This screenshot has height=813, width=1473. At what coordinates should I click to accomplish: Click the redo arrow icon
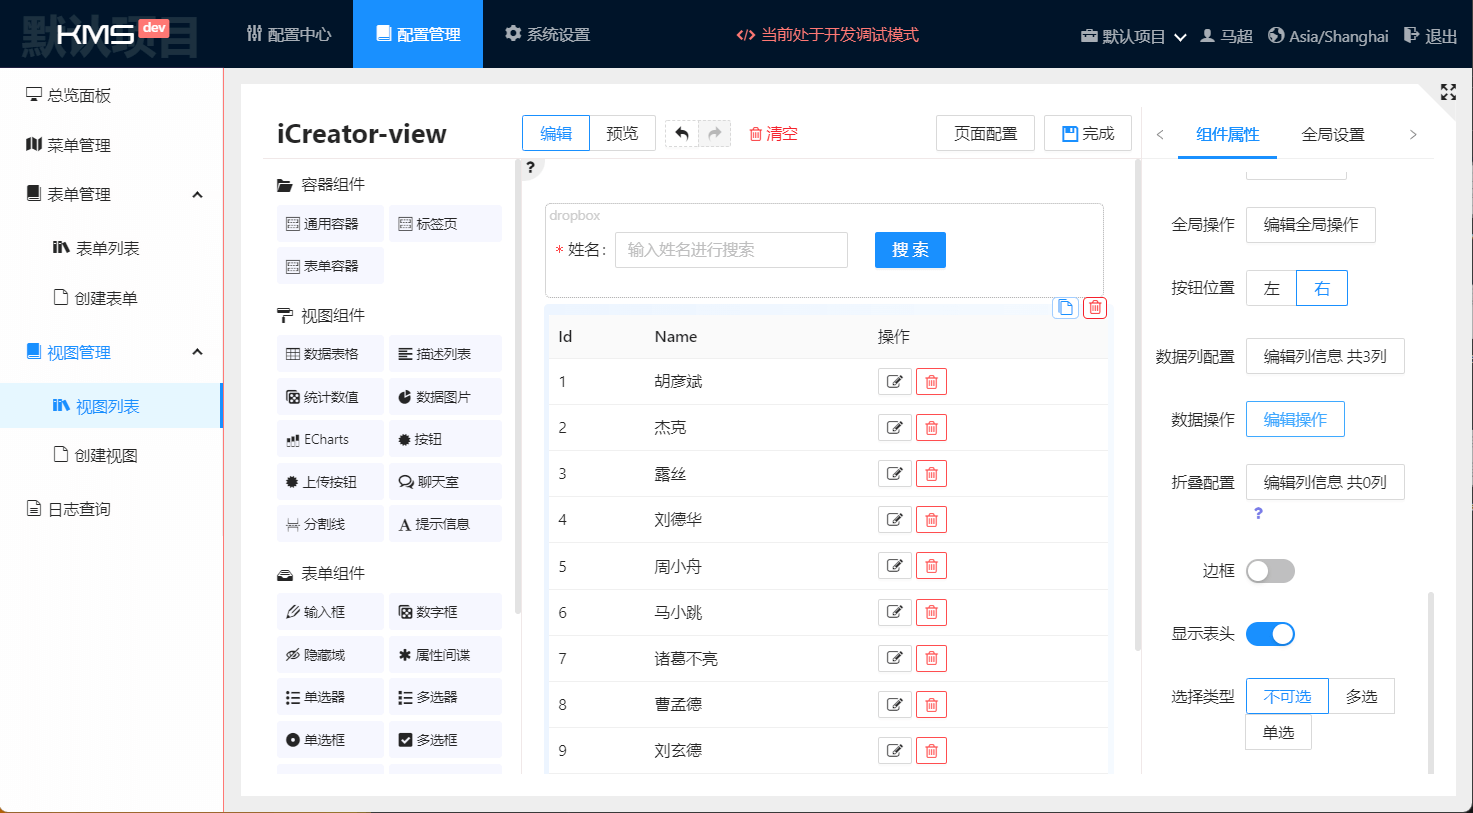tap(714, 134)
